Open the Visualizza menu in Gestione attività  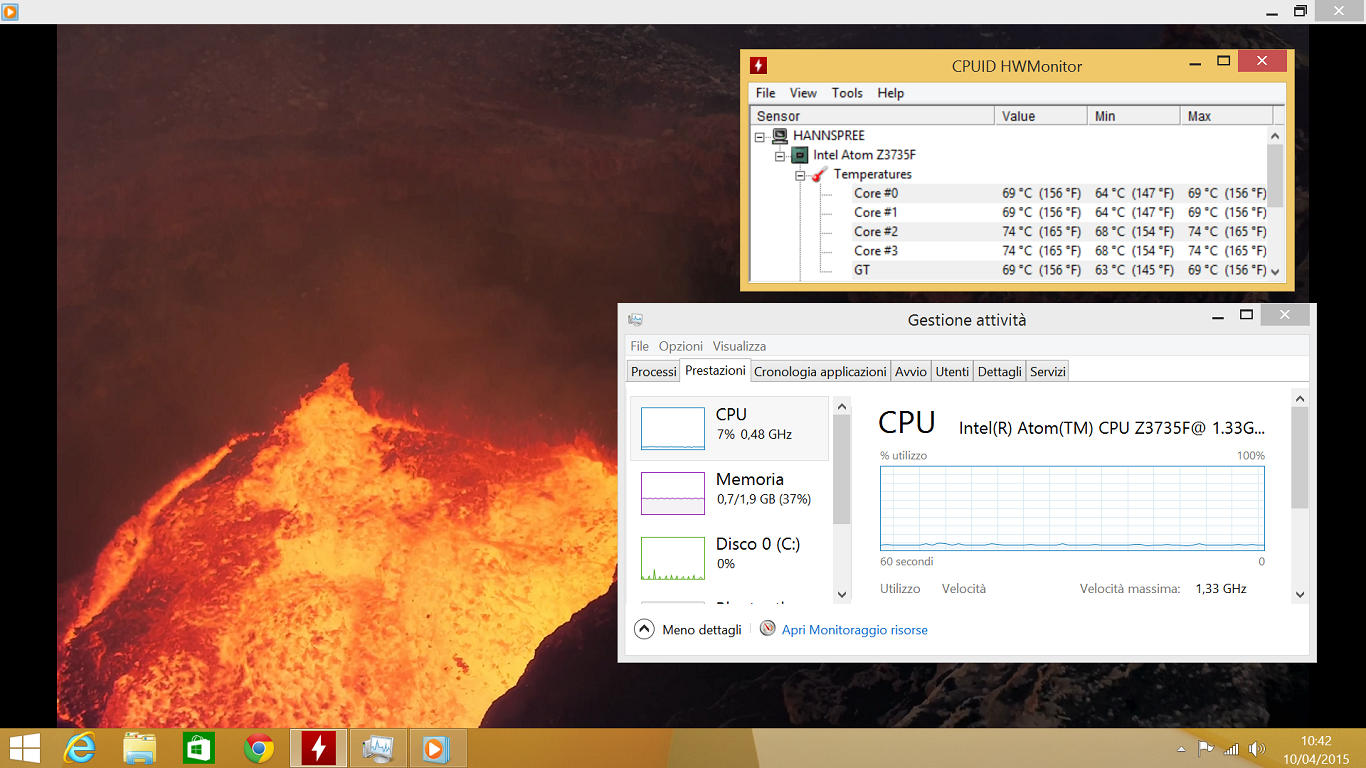tap(738, 346)
